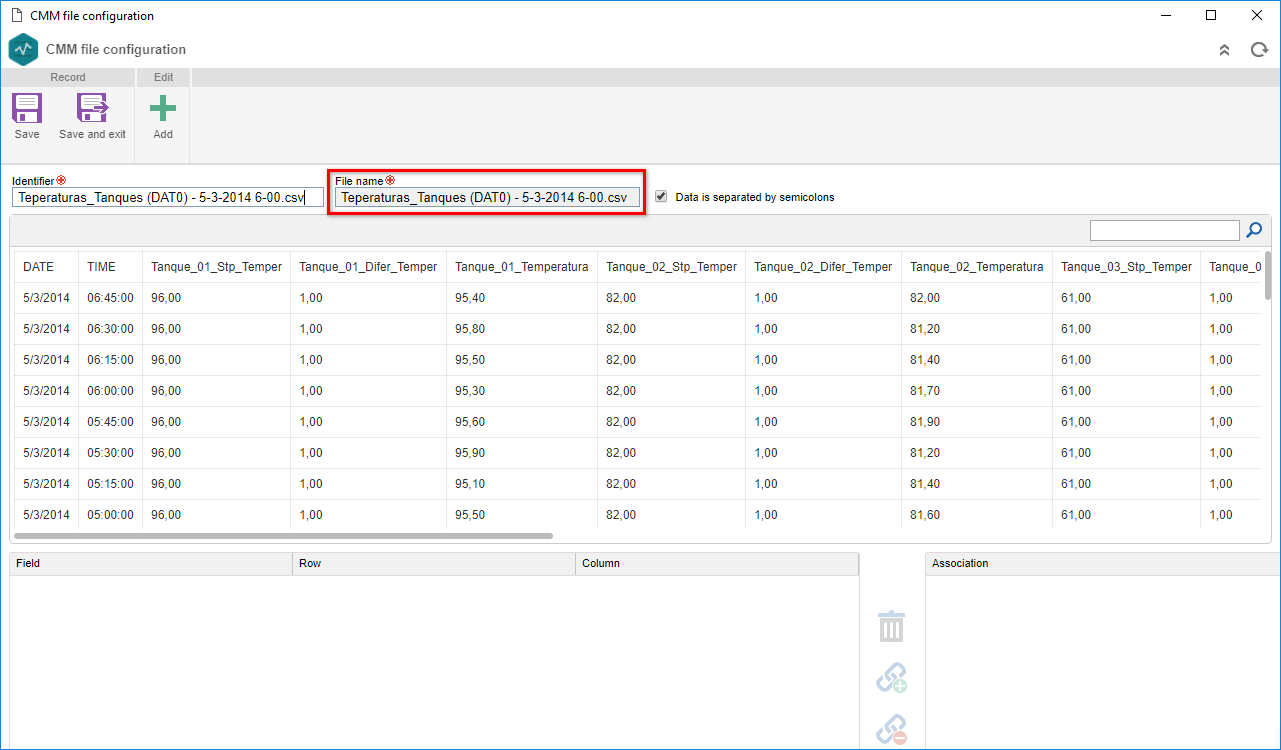Click the remove association link icon
The width and height of the screenshot is (1281, 750).
click(x=891, y=729)
